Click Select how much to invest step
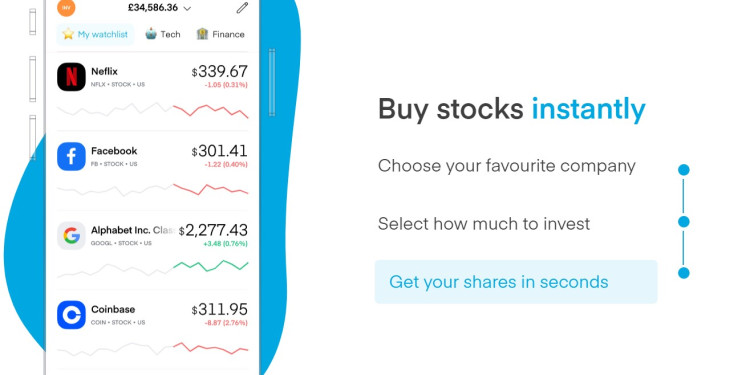750x375 pixels. coord(484,223)
